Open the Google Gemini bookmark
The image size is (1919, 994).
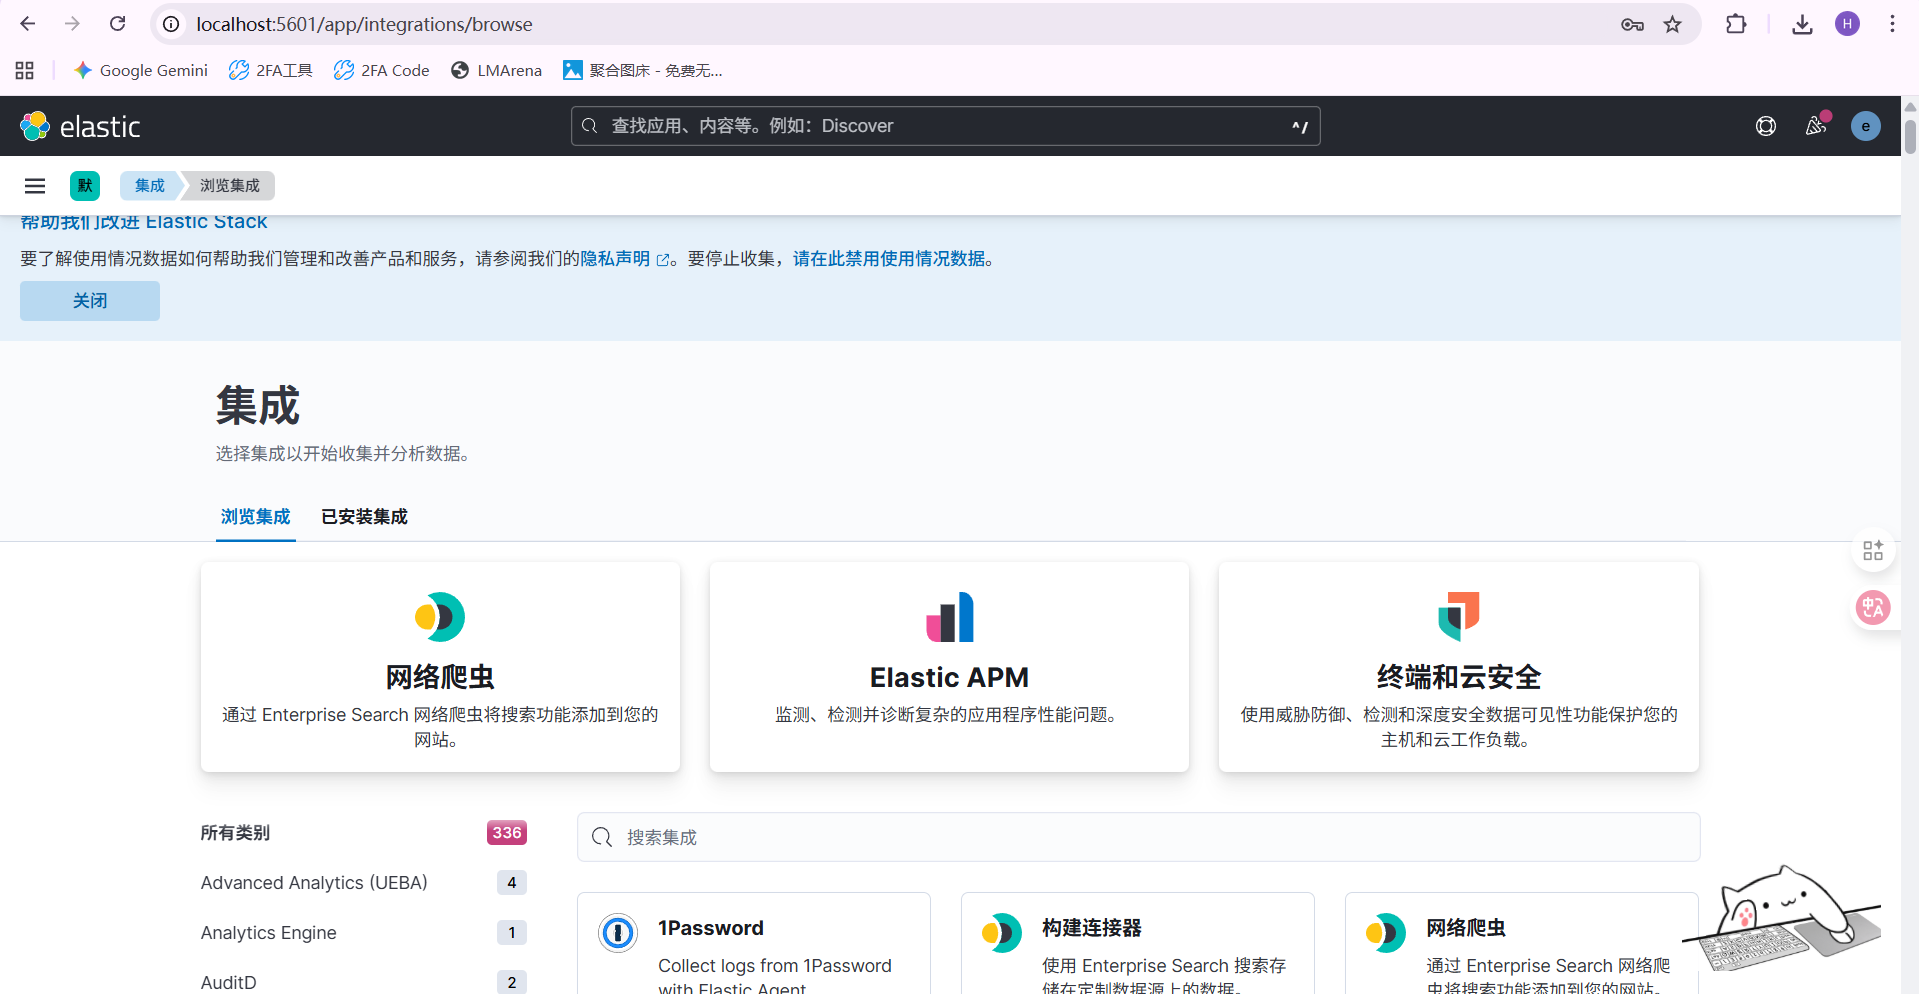141,70
